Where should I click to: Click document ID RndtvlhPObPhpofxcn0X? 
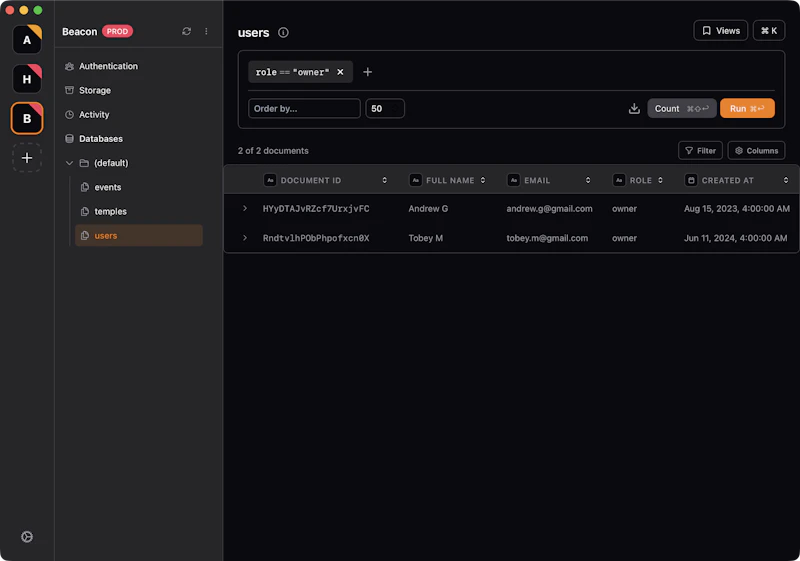pos(316,238)
